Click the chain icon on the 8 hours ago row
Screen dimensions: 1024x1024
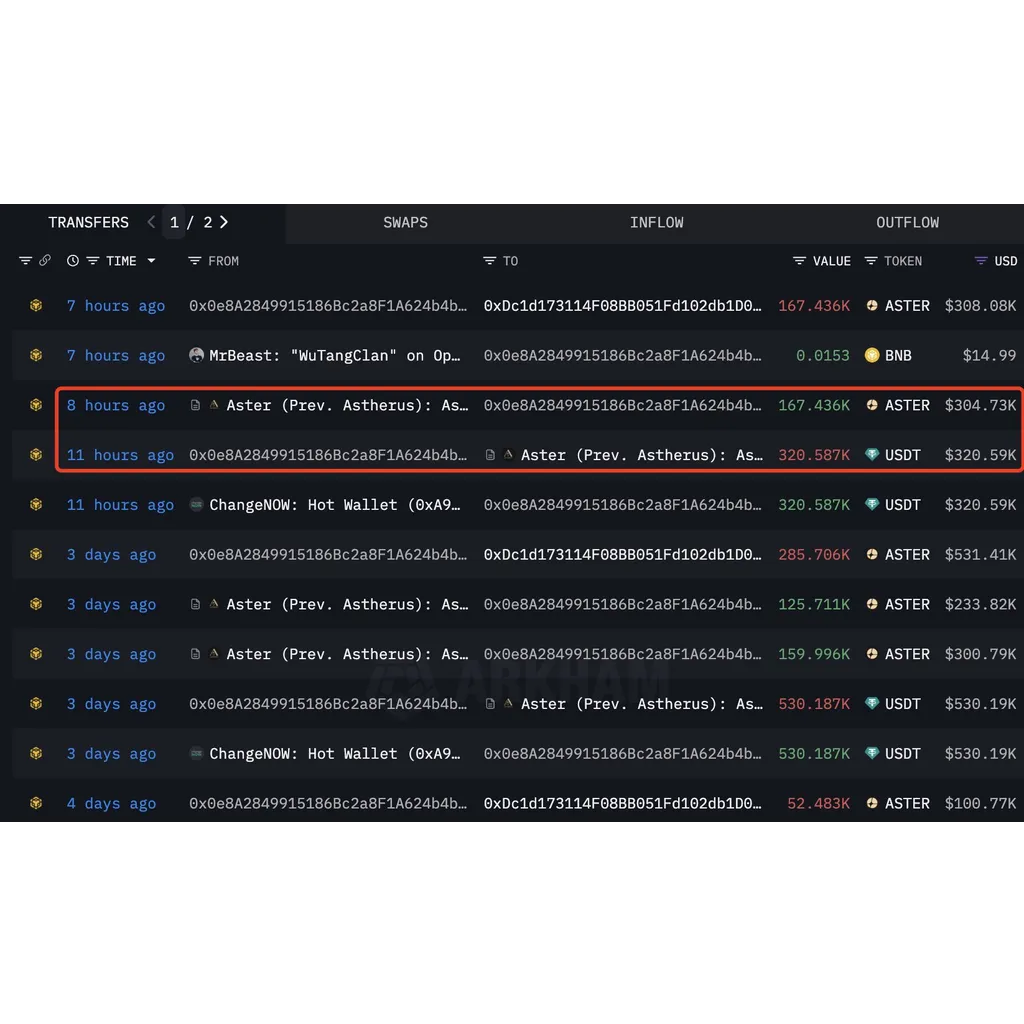(x=36, y=405)
